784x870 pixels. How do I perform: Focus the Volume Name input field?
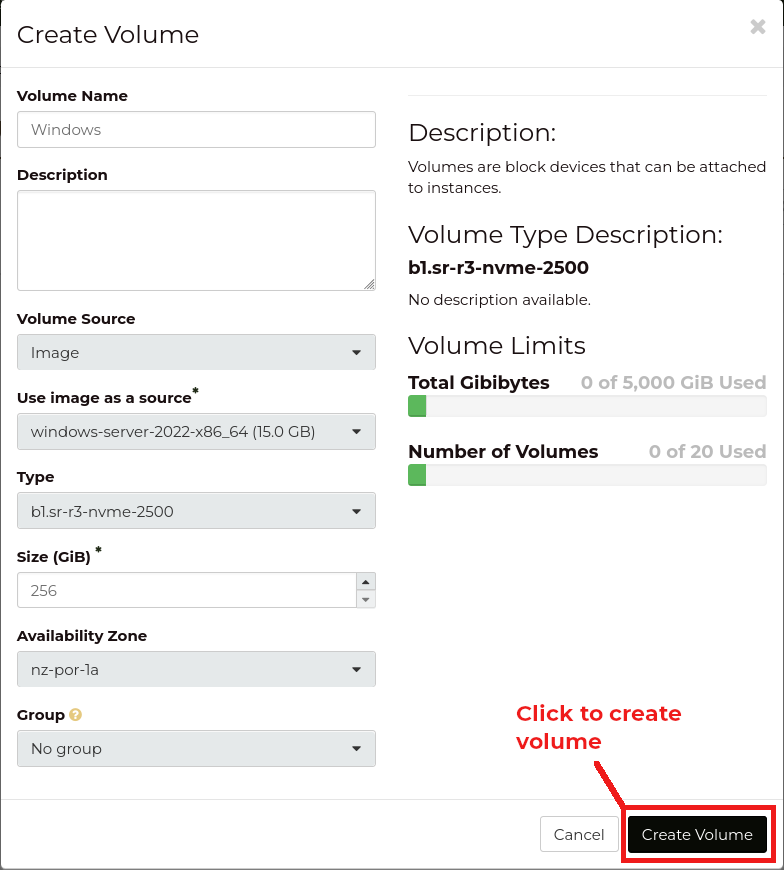pos(196,129)
